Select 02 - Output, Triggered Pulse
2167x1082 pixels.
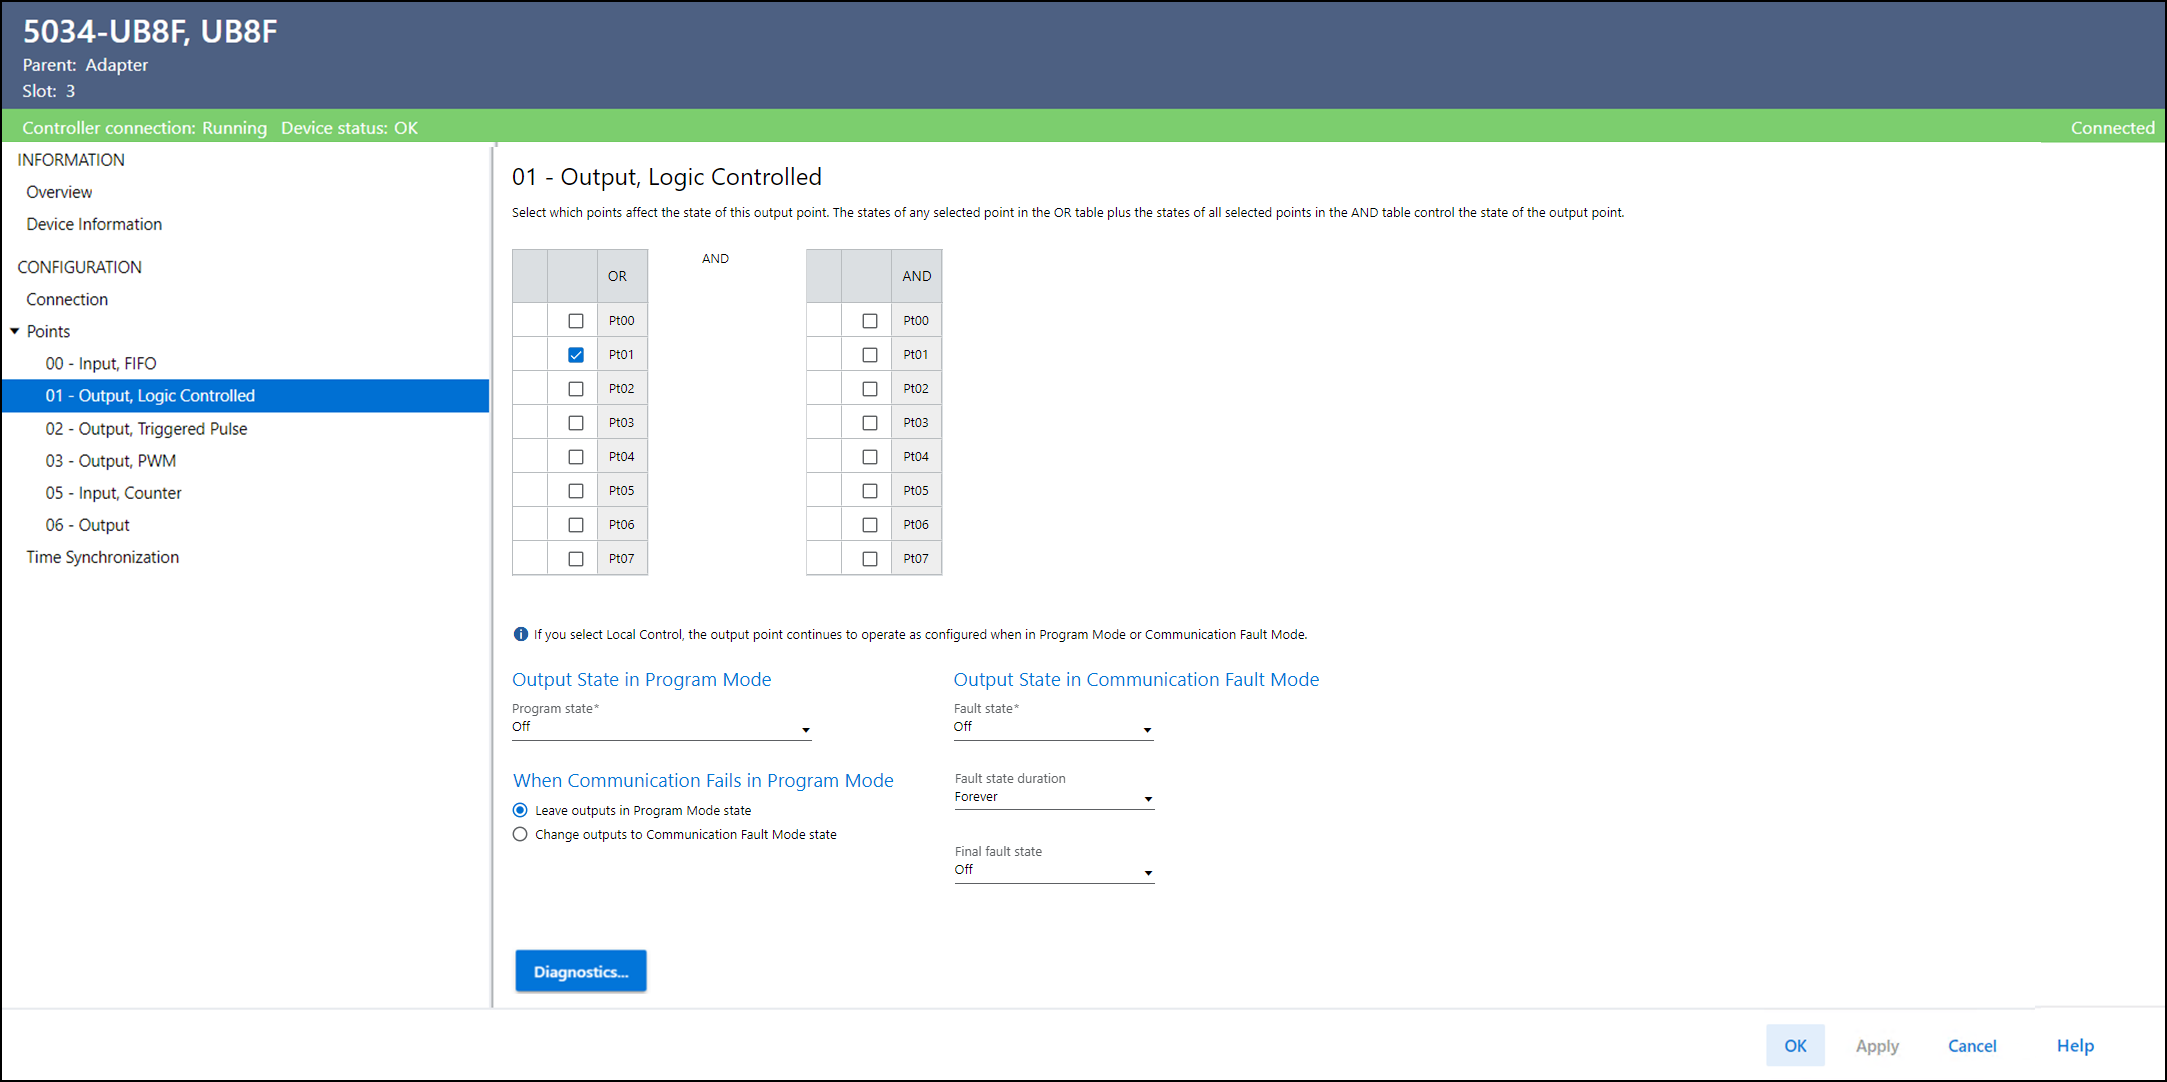[x=146, y=429]
